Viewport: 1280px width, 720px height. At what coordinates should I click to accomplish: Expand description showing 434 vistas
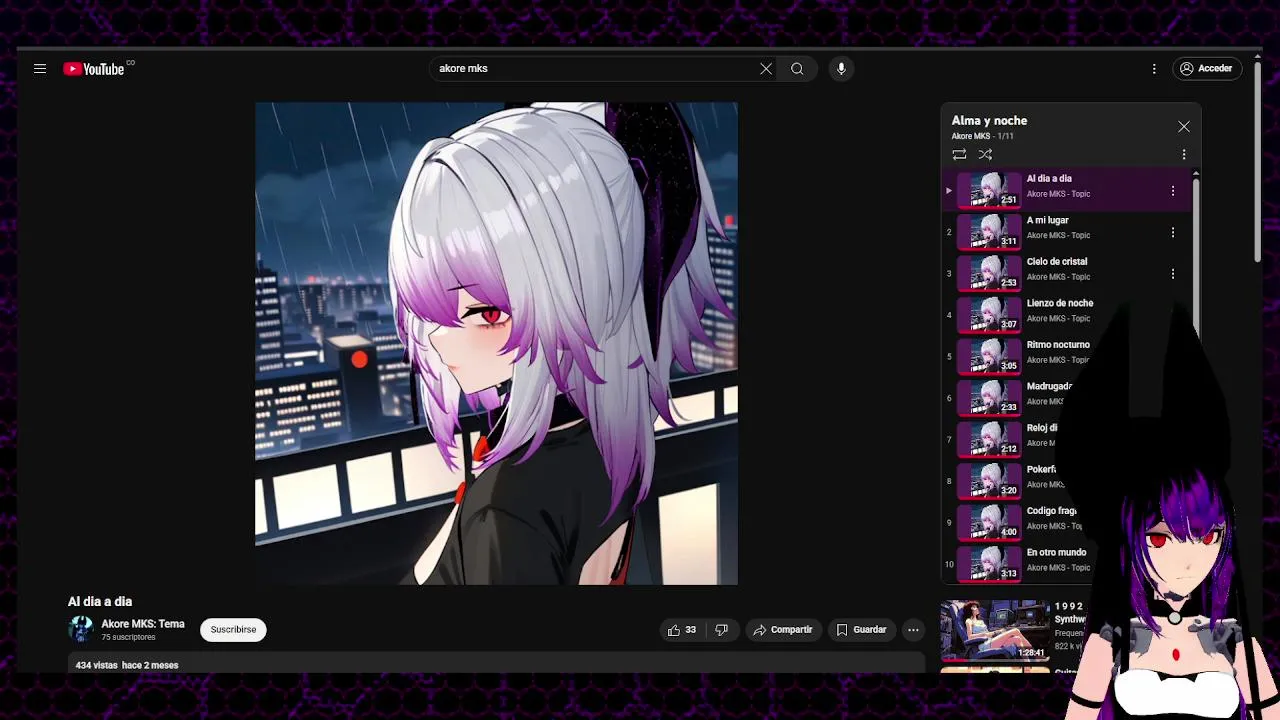496,664
